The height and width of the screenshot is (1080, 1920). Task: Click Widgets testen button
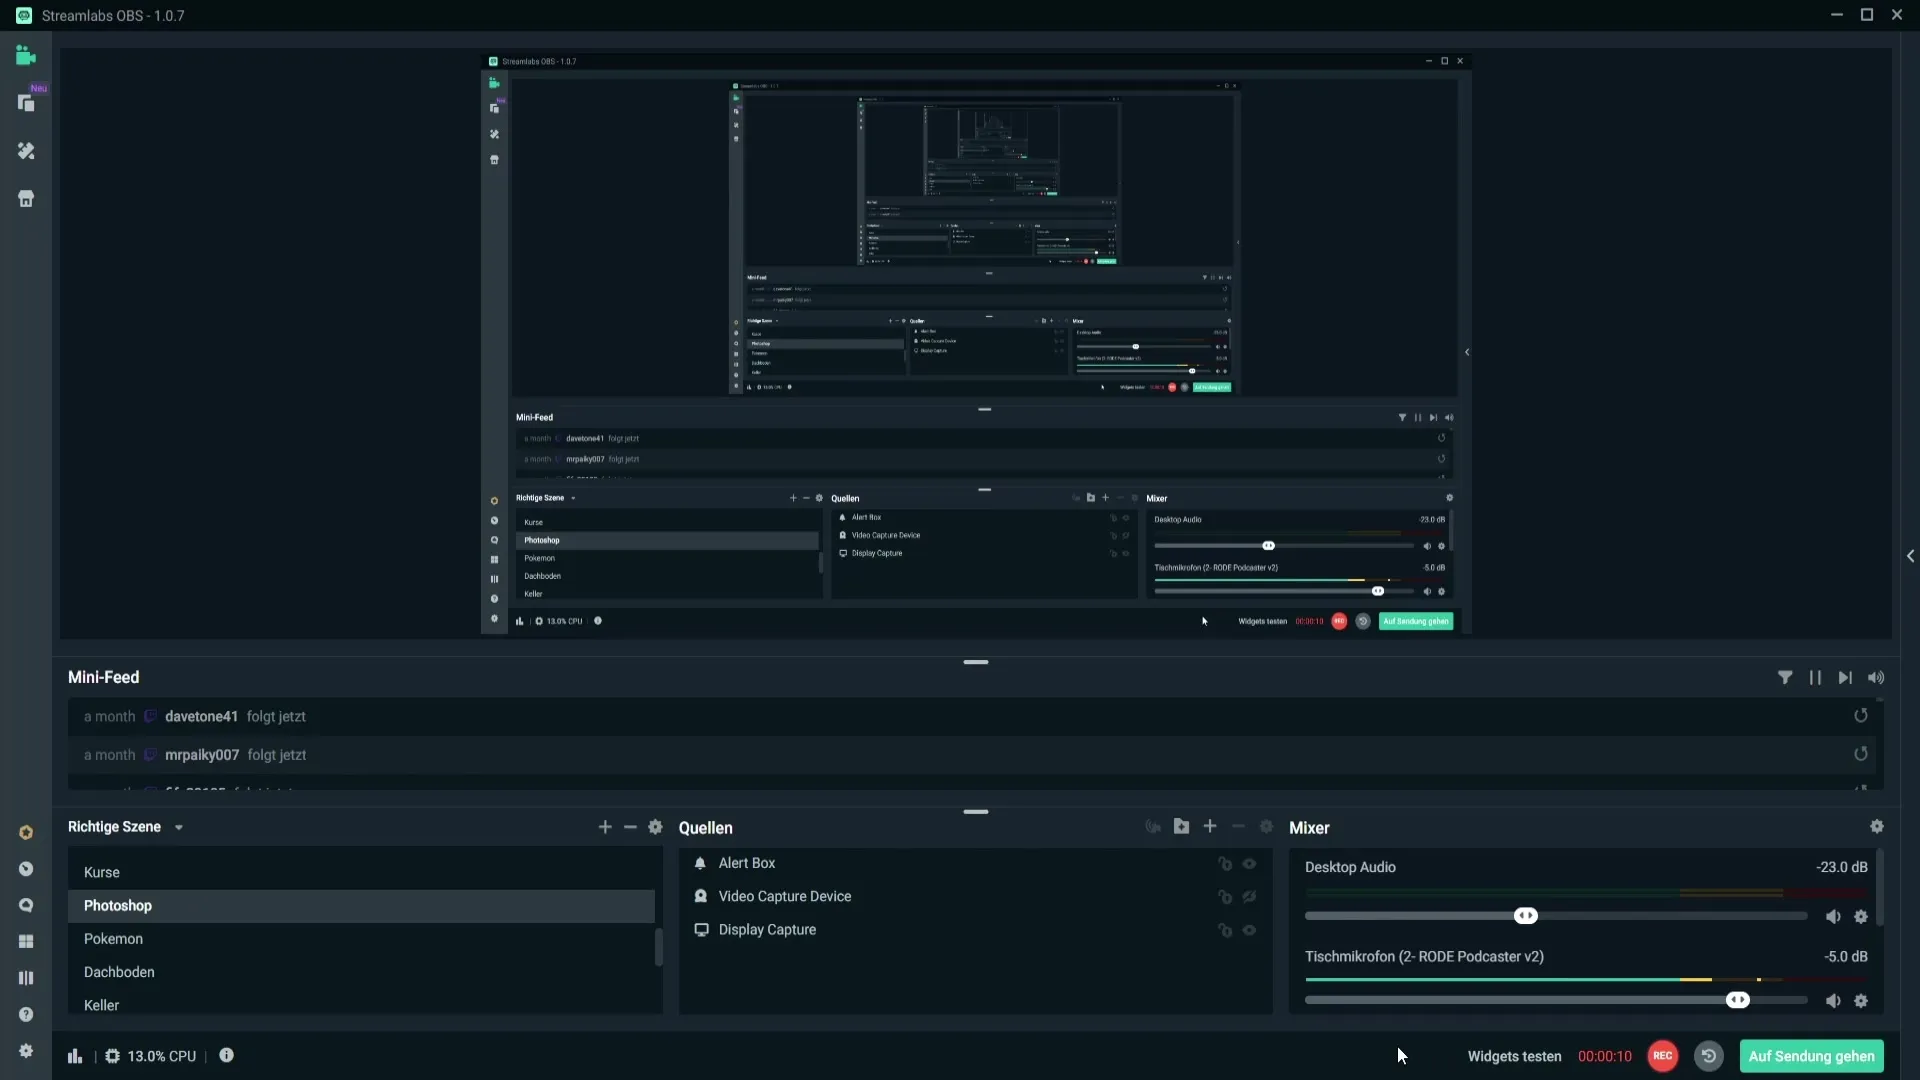click(x=1514, y=1057)
